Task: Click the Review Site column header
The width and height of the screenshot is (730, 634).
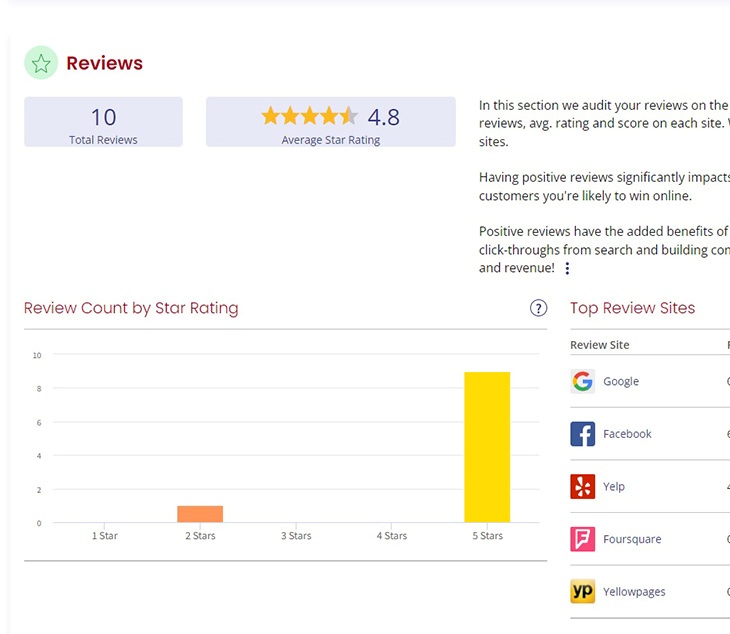Action: point(600,345)
